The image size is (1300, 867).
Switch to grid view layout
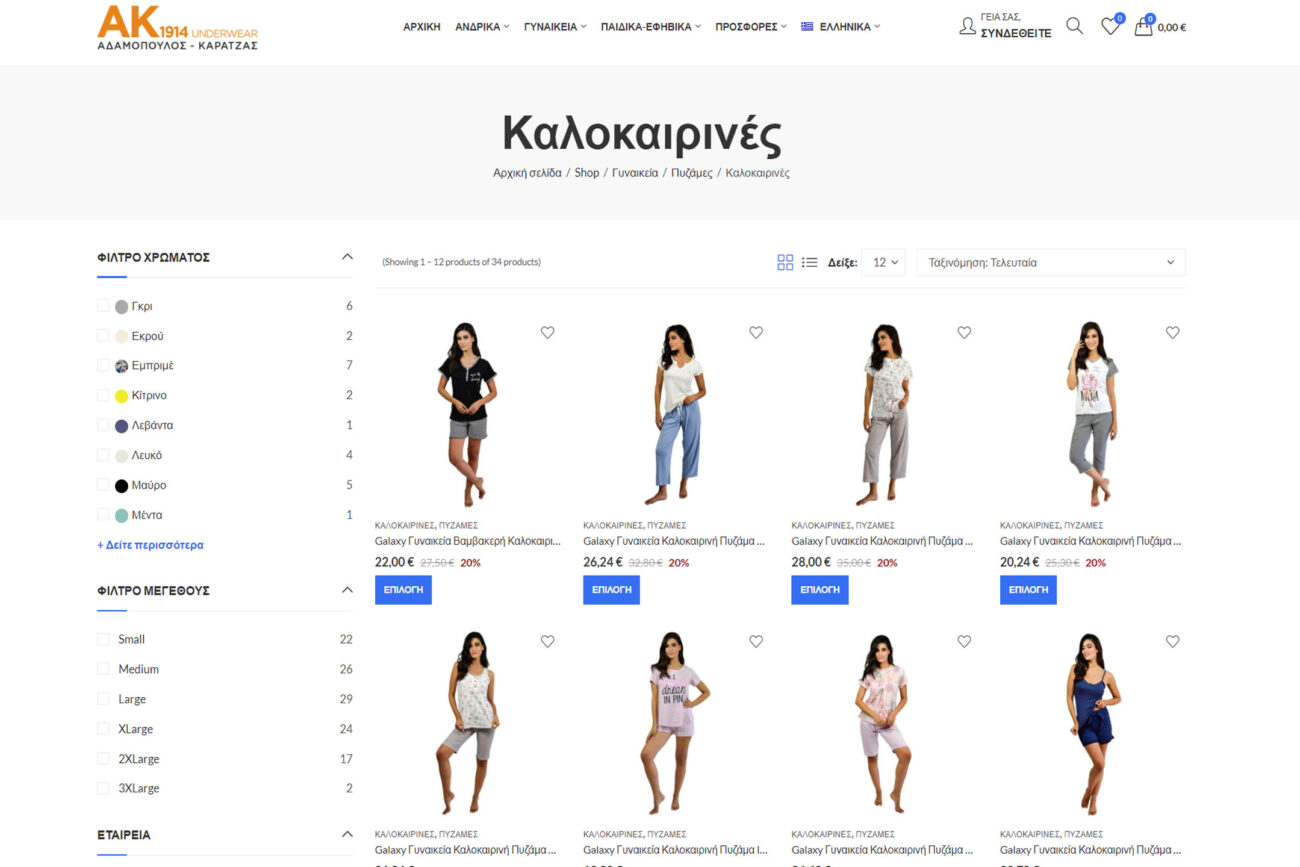(785, 262)
